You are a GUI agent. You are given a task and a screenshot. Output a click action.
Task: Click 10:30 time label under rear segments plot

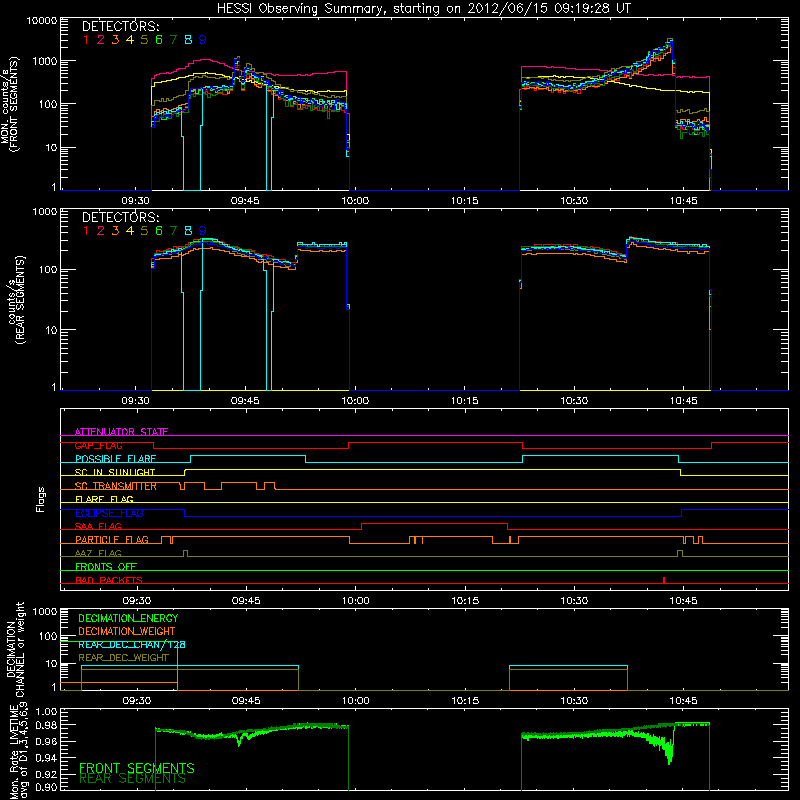coord(574,401)
